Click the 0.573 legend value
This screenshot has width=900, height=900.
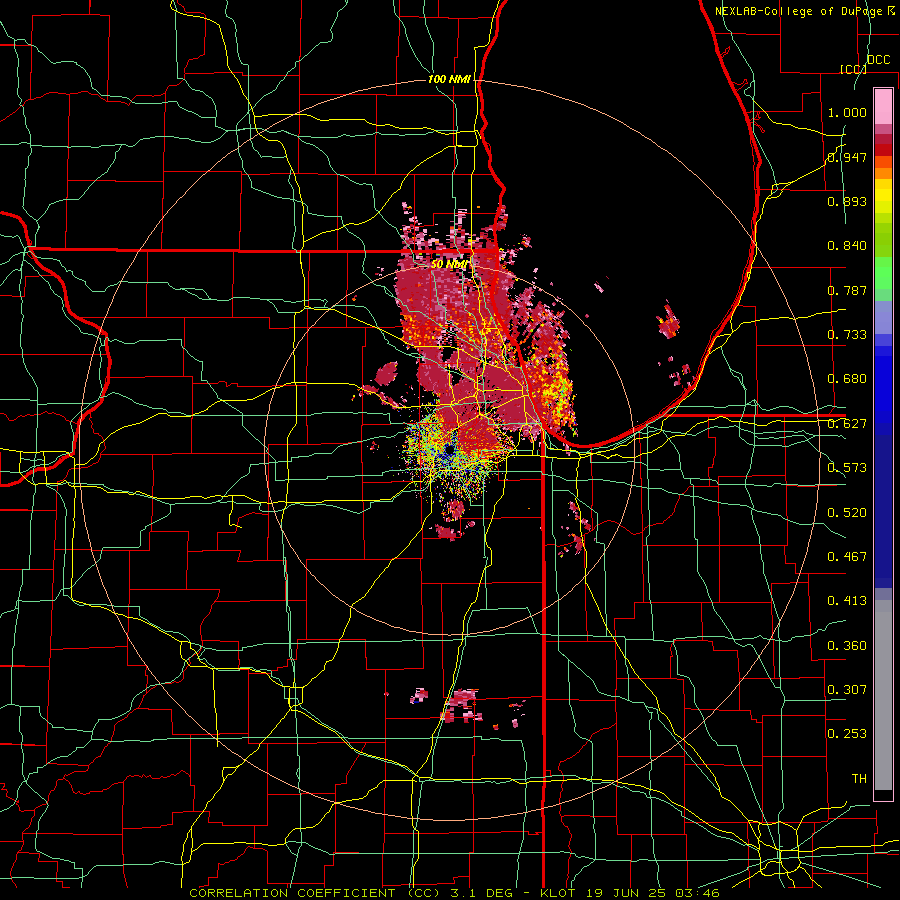pyautogui.click(x=847, y=468)
